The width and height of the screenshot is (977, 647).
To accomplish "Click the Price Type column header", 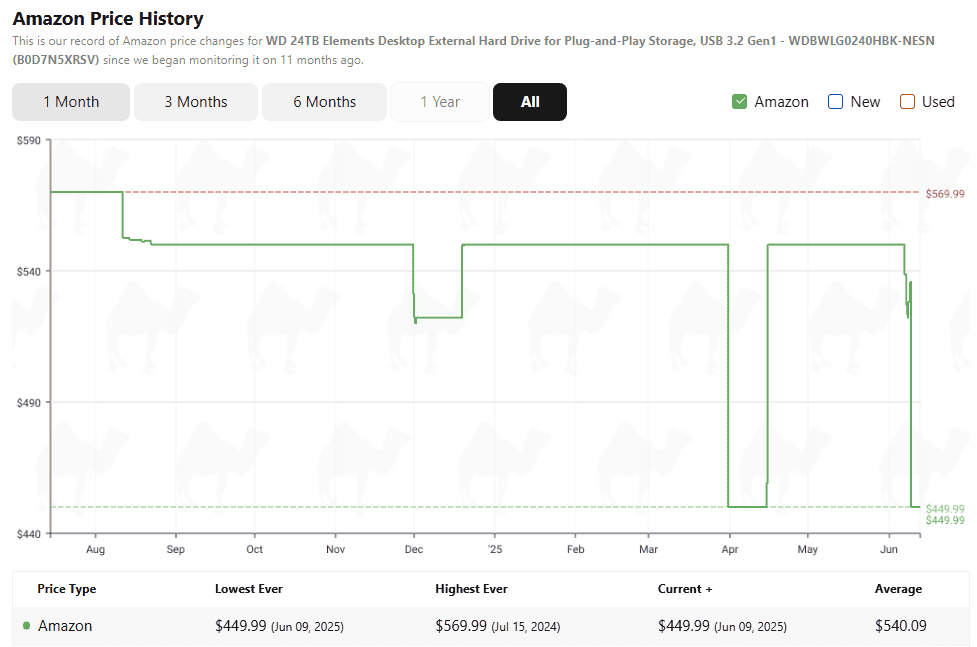I will pyautogui.click(x=67, y=589).
